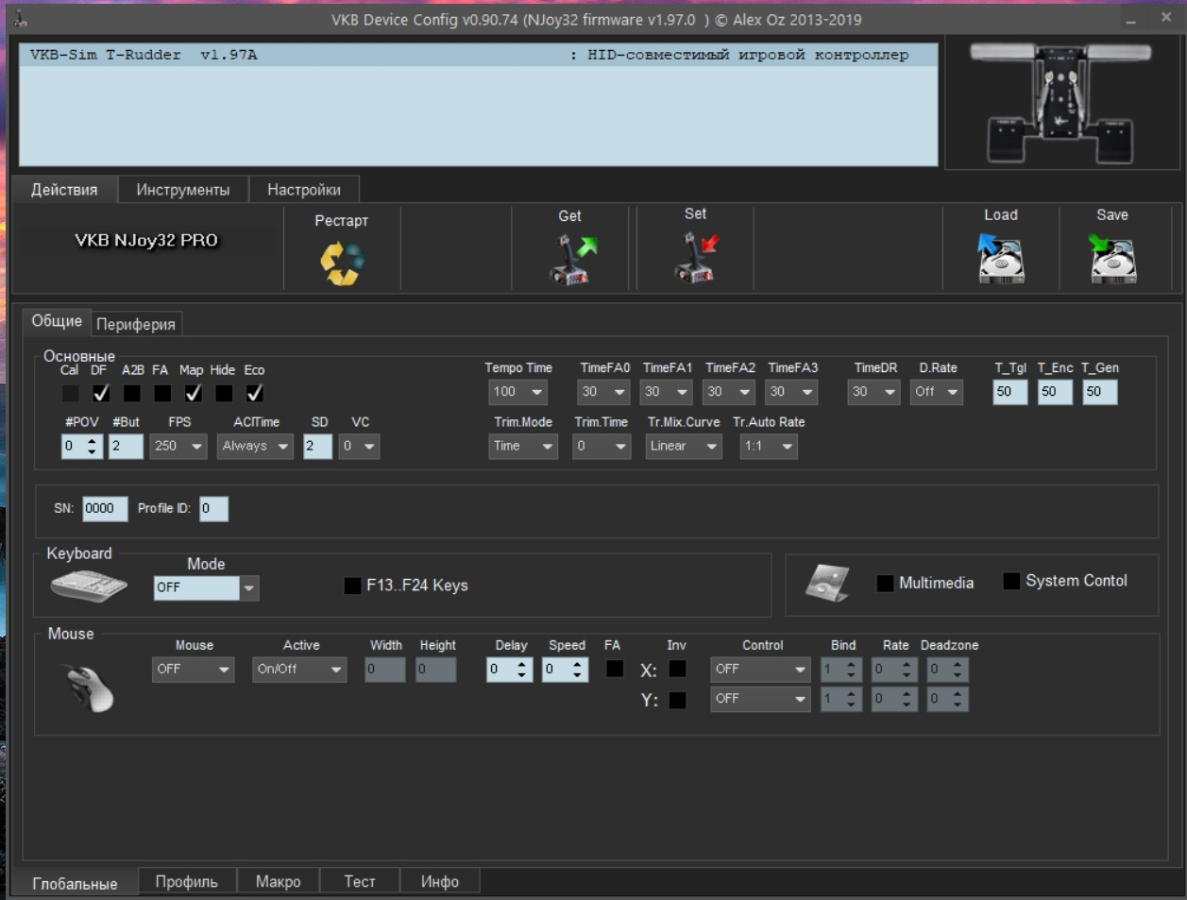The image size is (1187, 900).
Task: Click the app icon in title bar
Action: point(20,19)
